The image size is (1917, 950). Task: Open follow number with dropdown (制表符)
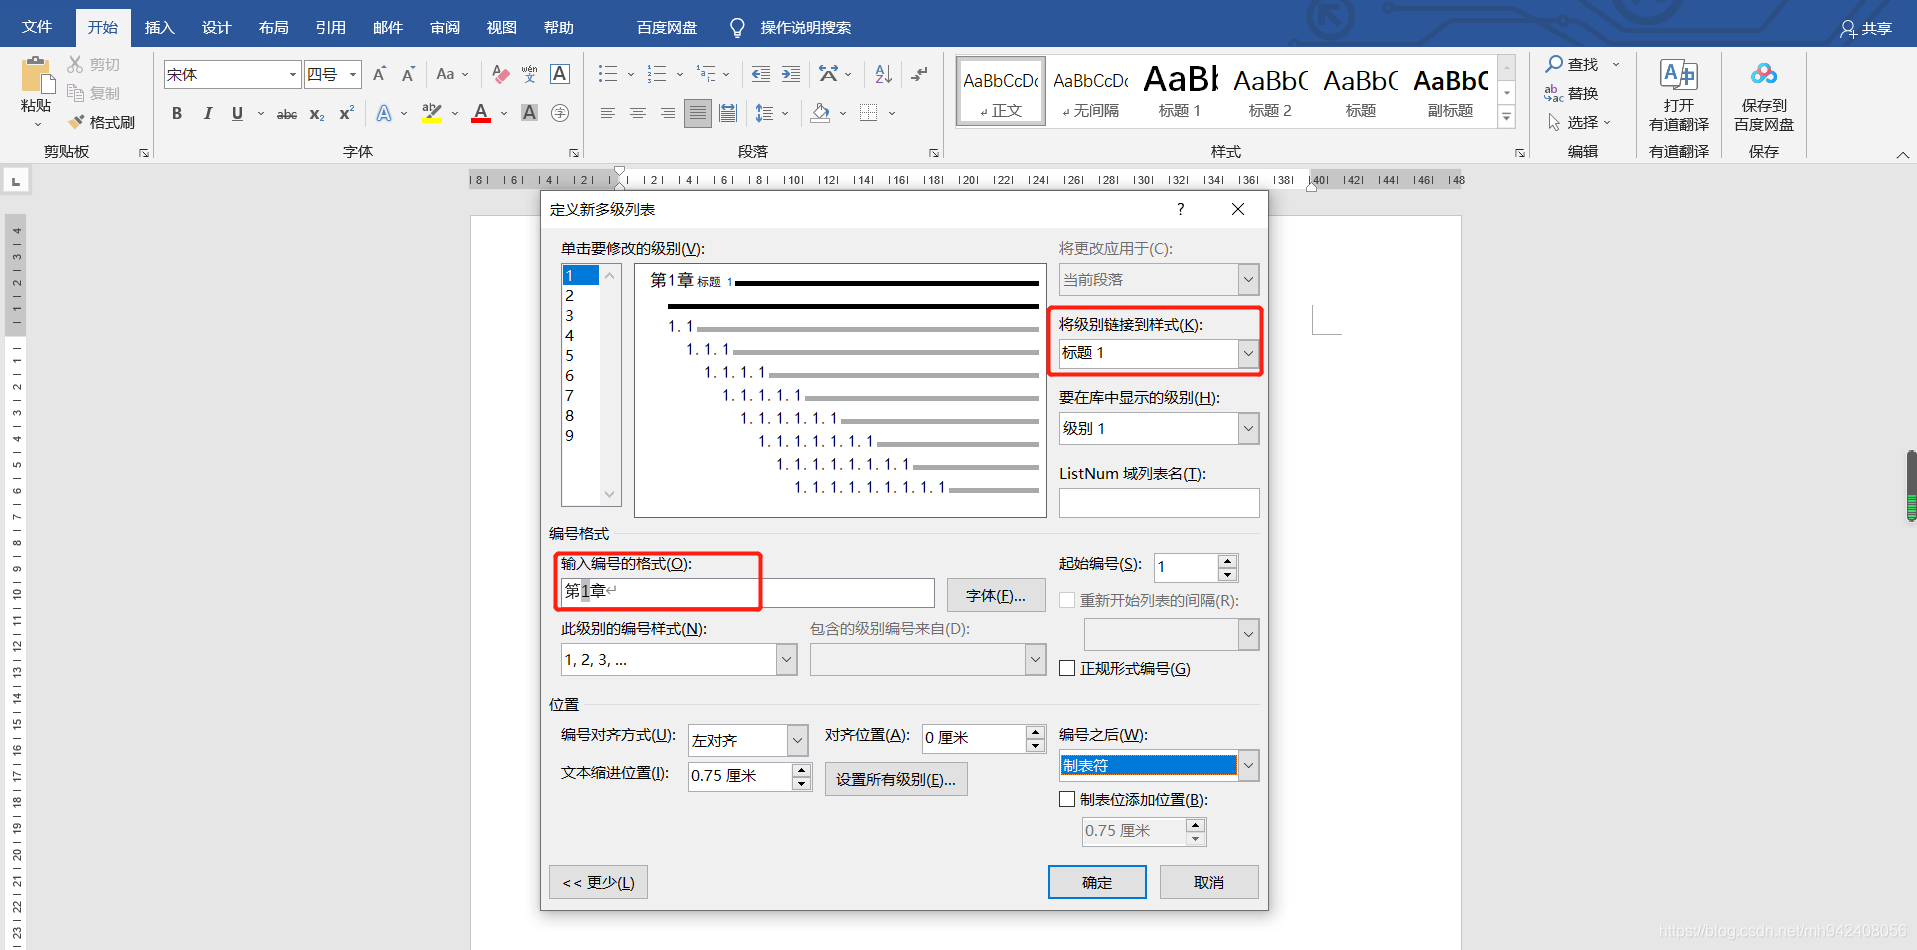1248,765
